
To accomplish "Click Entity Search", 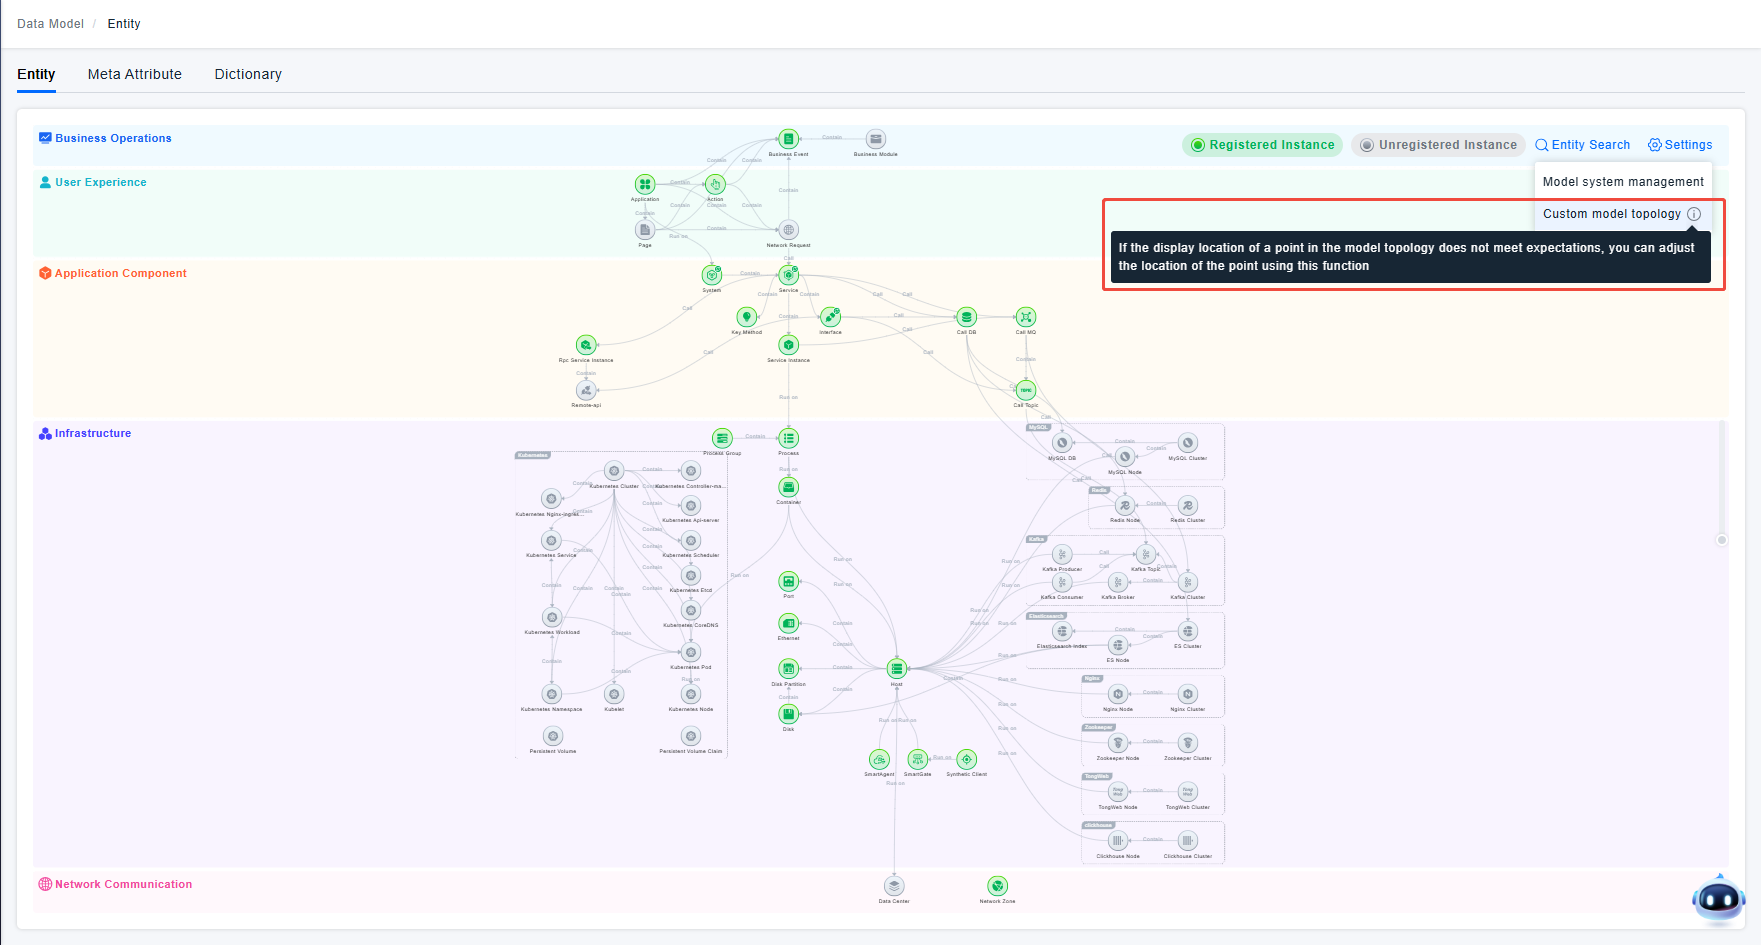I will 1582,145.
